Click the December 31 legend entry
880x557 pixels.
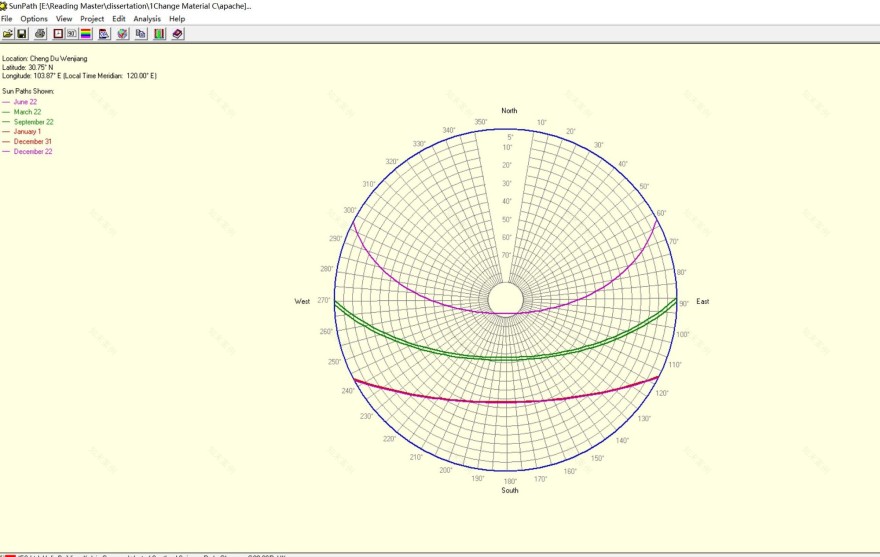pos(32,142)
